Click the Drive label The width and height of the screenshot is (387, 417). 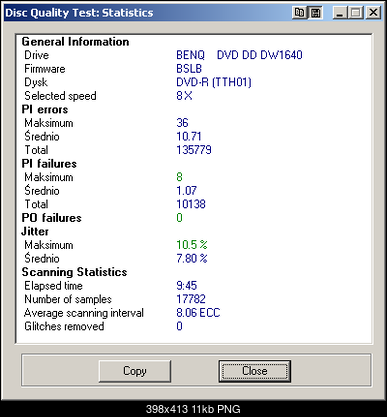(36, 55)
